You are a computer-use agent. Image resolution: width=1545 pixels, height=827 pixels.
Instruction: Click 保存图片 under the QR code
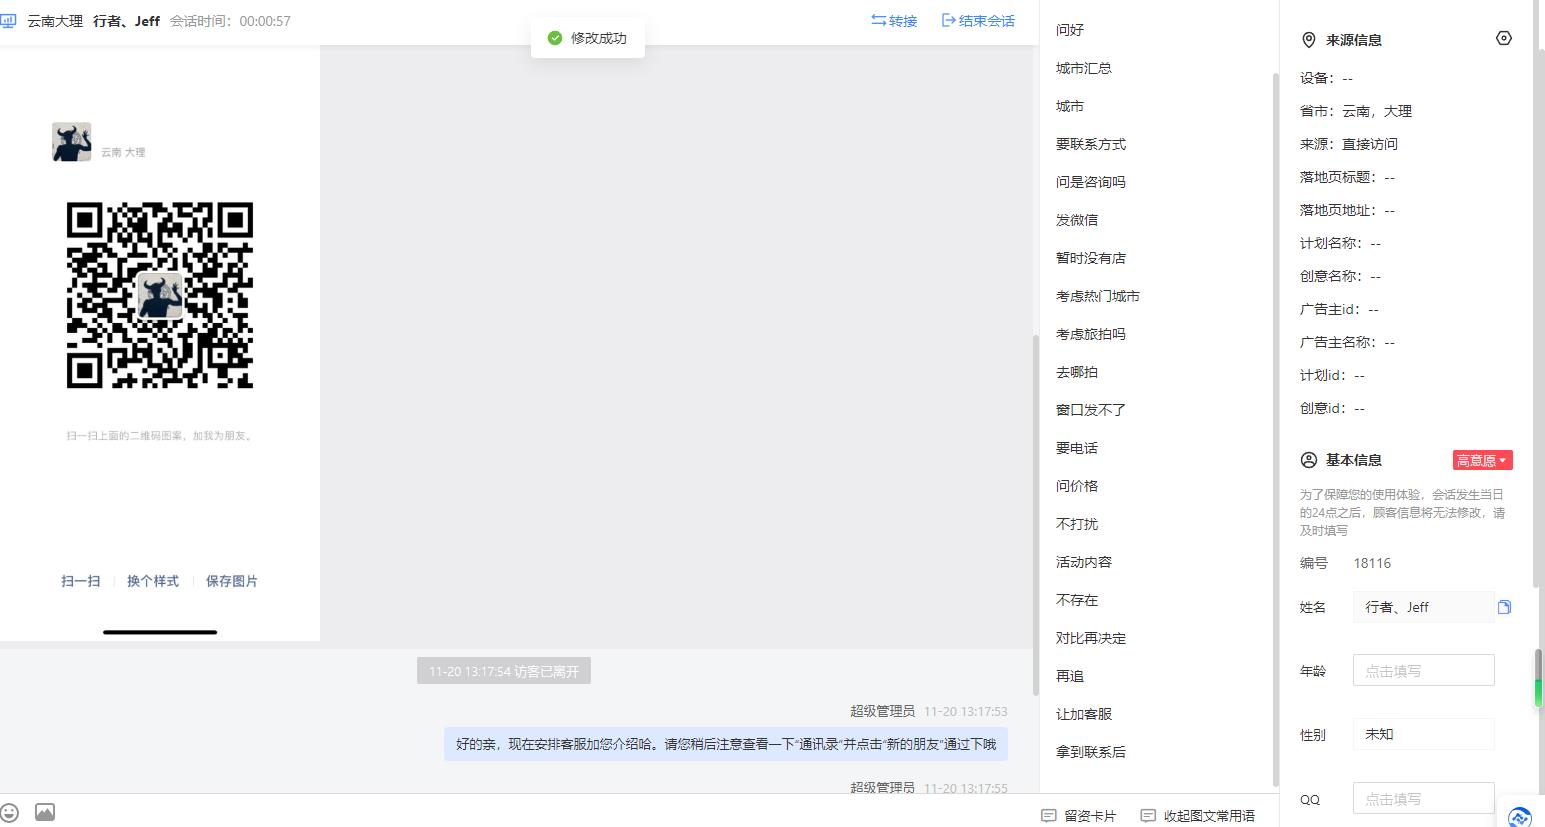232,581
